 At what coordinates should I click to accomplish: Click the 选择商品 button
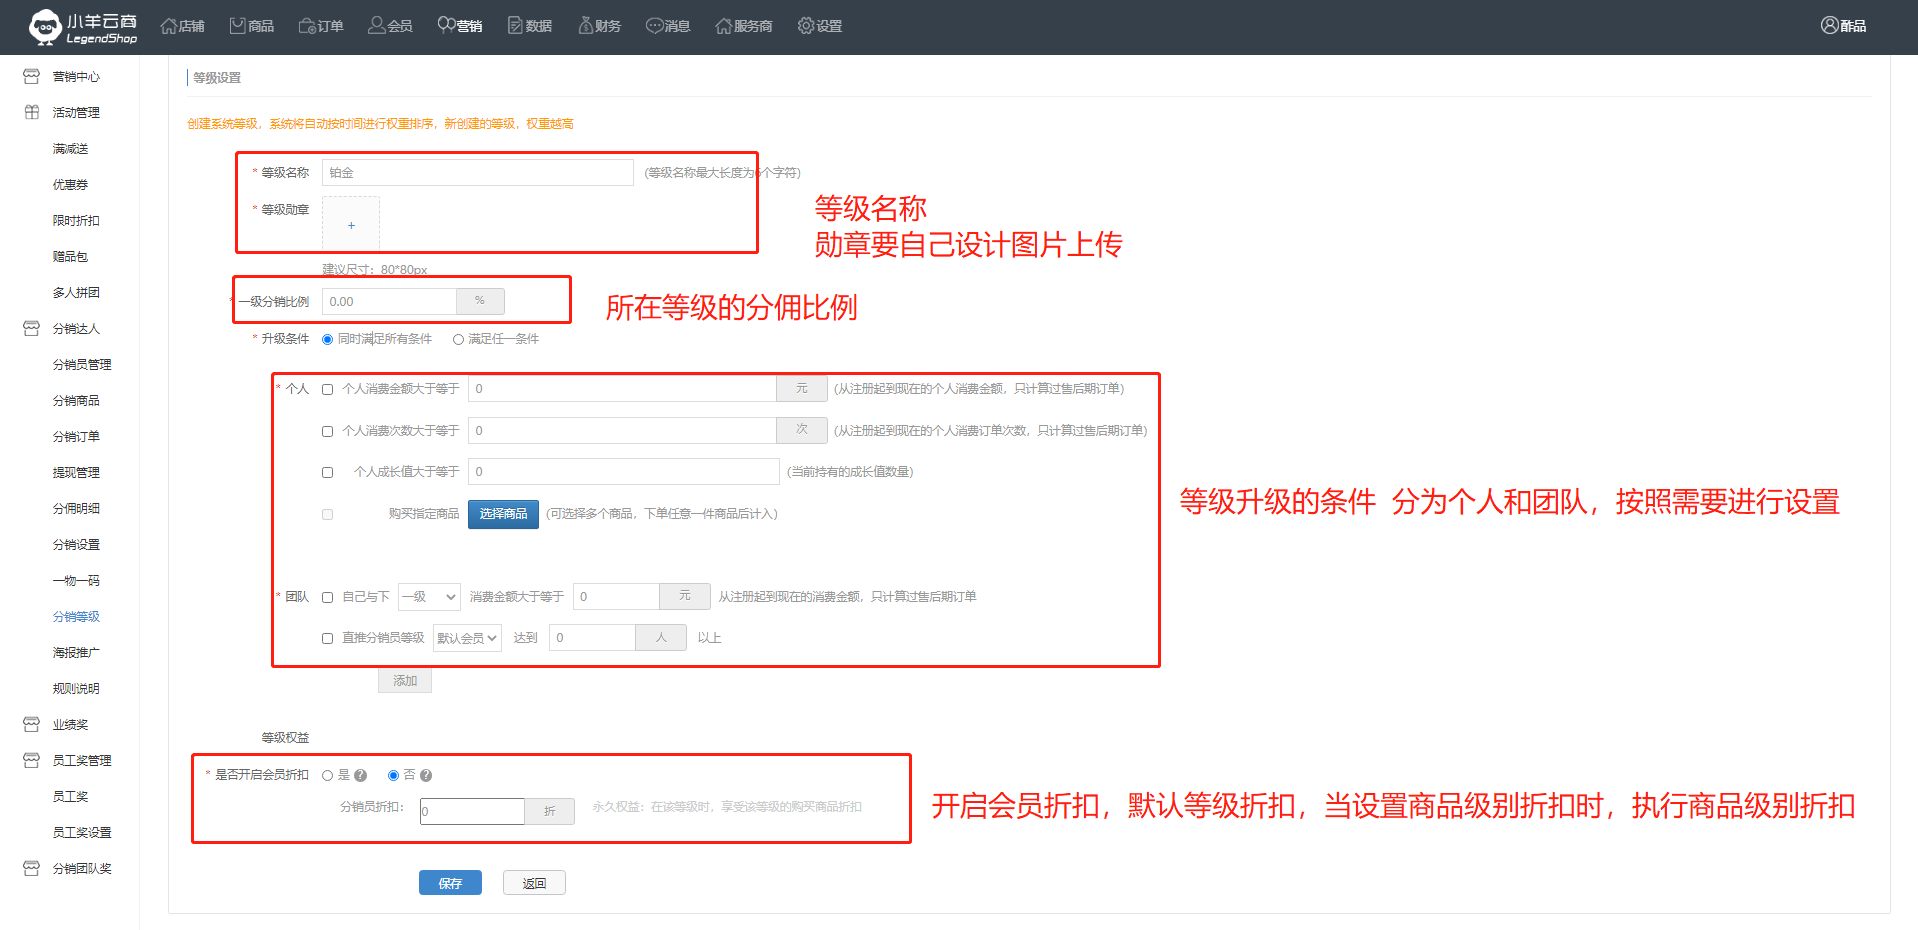tap(503, 514)
